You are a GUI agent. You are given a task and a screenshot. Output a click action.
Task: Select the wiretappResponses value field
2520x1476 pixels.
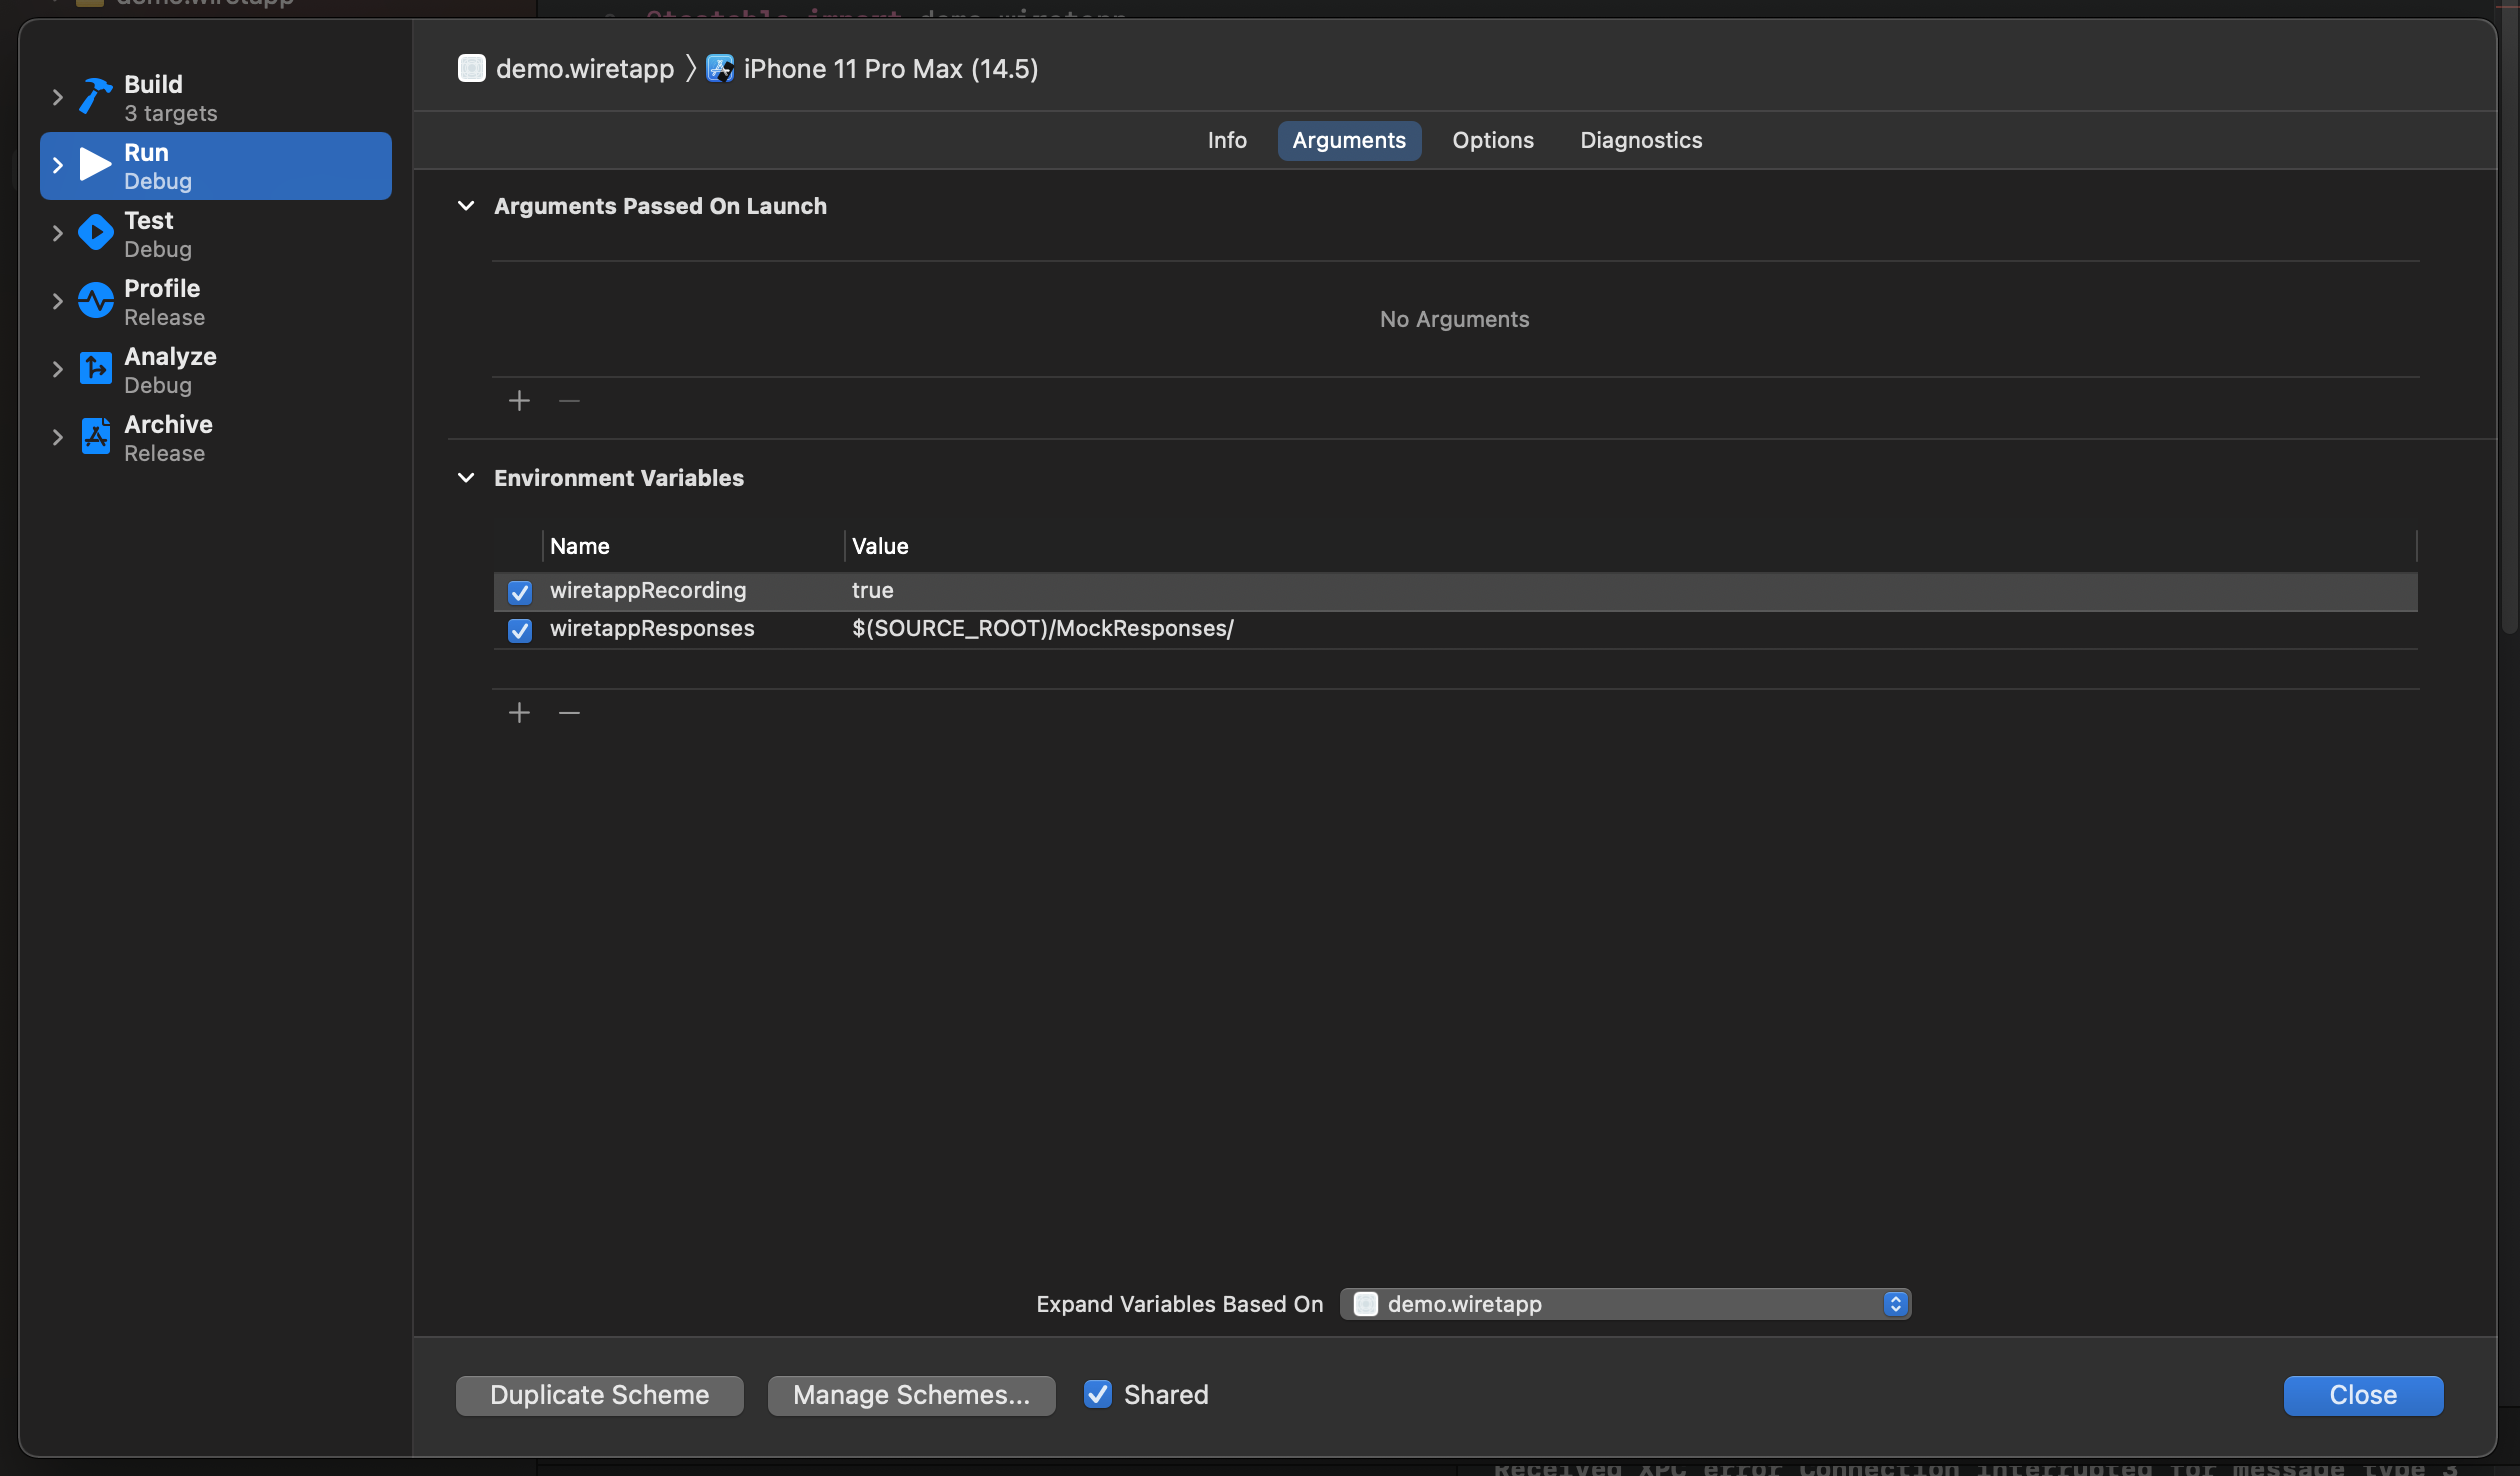[x=1042, y=629]
